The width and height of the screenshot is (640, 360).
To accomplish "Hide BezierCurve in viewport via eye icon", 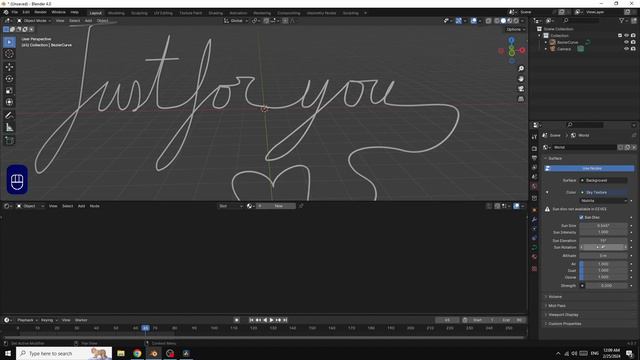I will coord(626,42).
